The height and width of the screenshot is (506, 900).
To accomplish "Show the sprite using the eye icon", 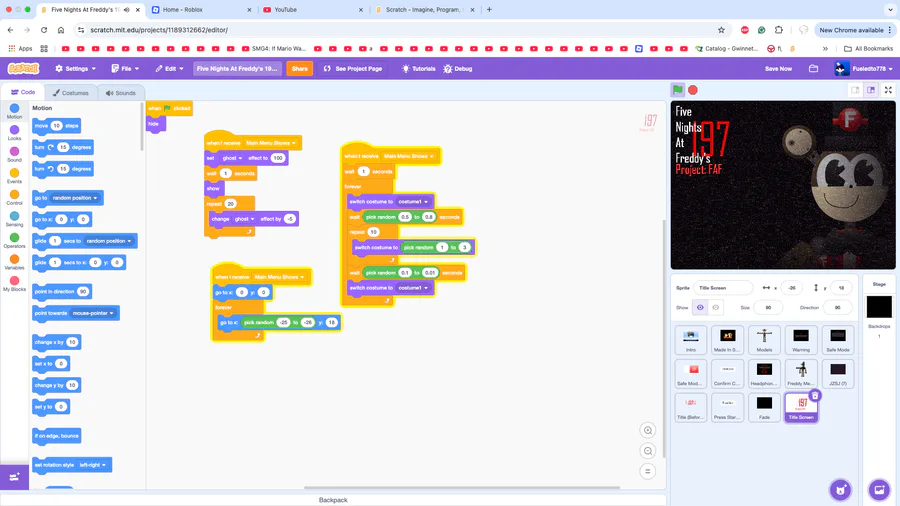I will tap(700, 308).
